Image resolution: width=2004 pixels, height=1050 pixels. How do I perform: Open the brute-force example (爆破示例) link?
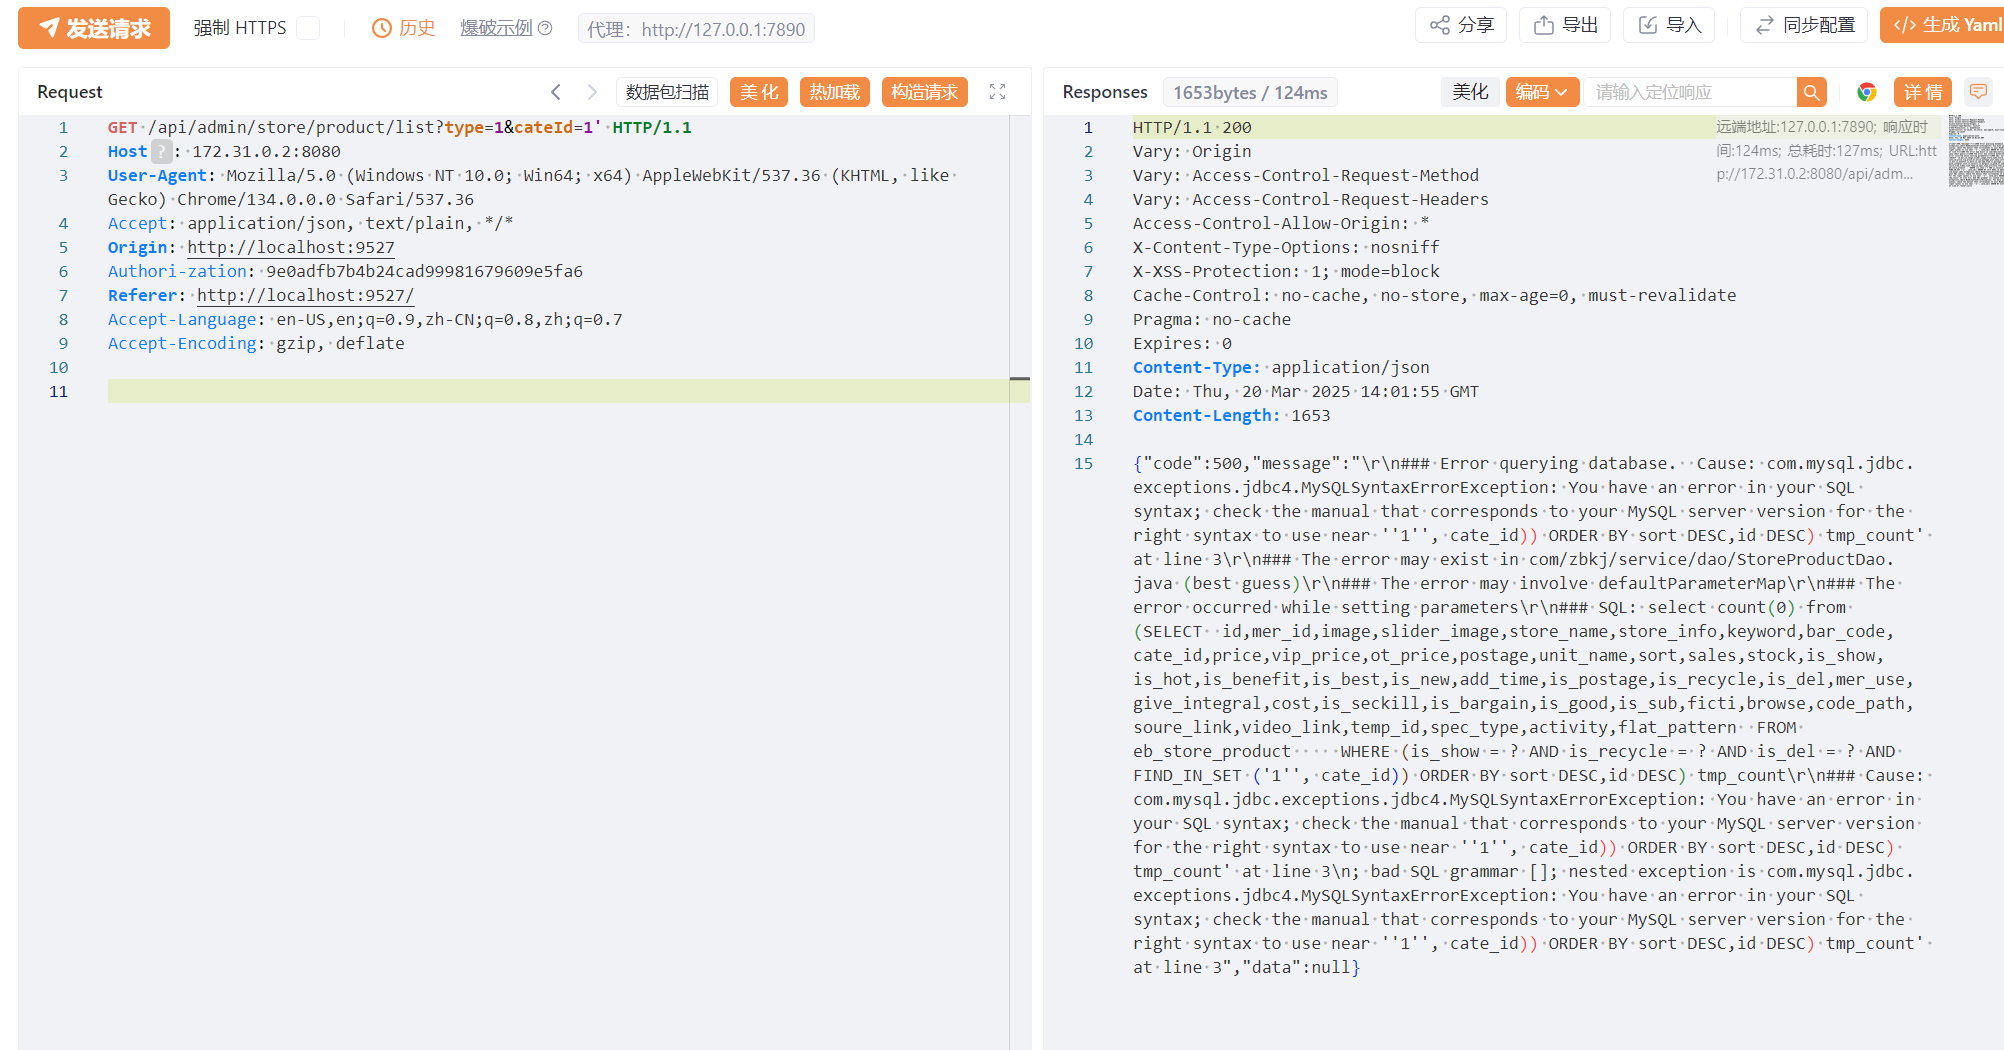click(497, 28)
